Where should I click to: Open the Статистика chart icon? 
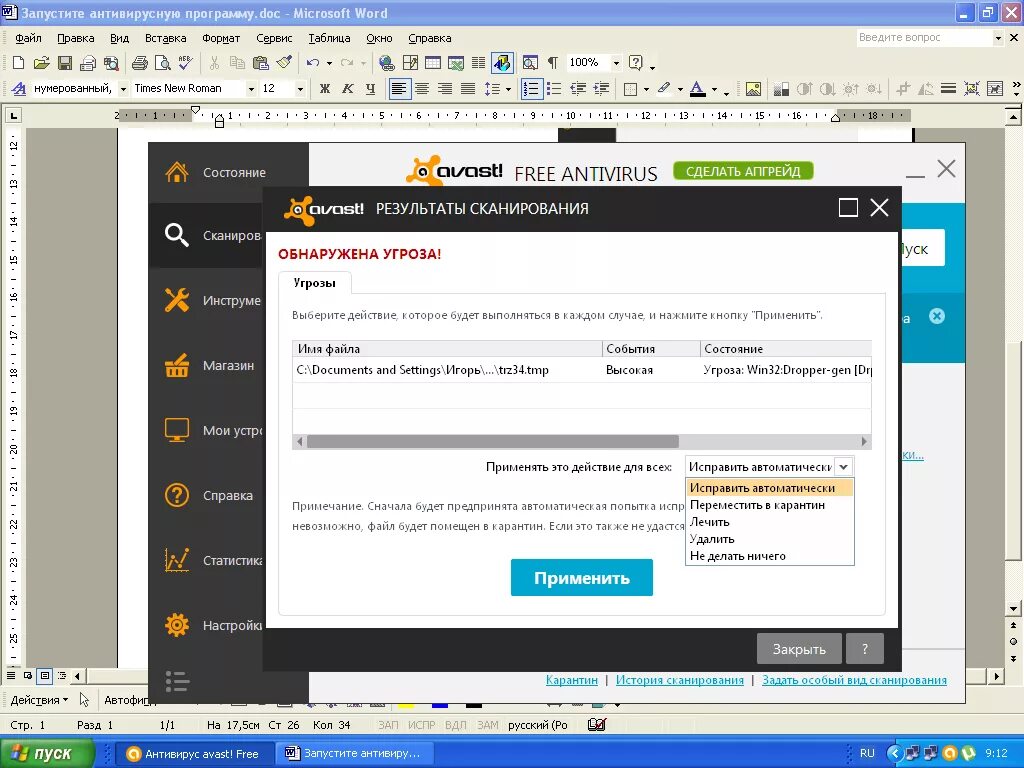177,560
